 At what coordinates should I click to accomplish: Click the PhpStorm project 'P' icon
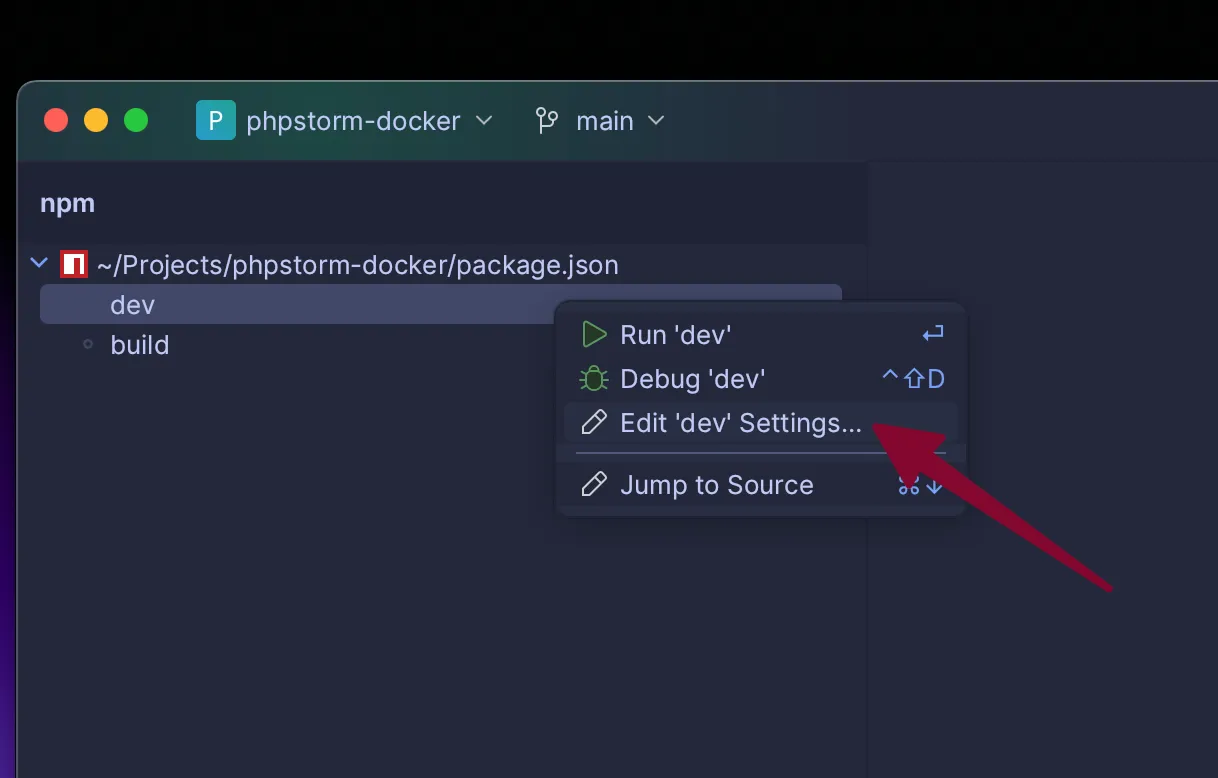(x=215, y=121)
